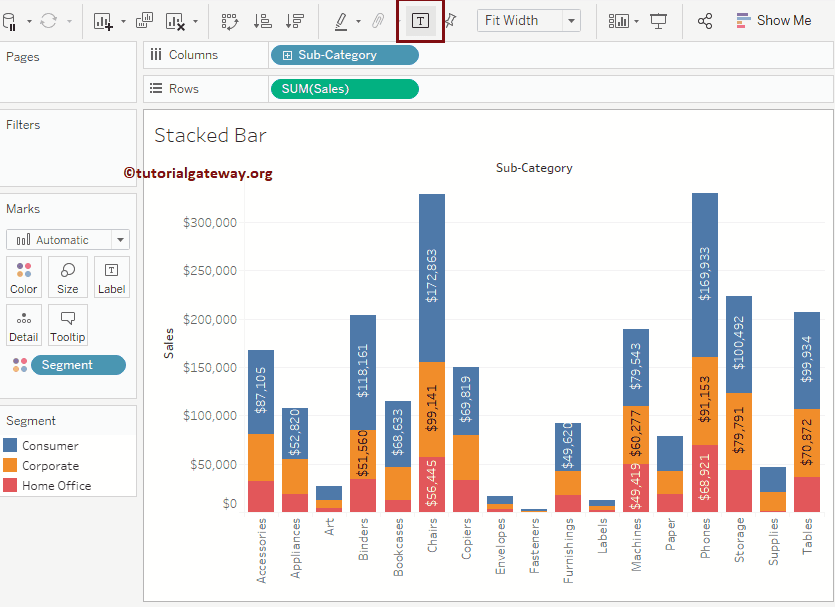Open the Show/Hide Cards dropdown arrow
Screen dimensions: 835x607
pyautogui.click(x=636, y=22)
